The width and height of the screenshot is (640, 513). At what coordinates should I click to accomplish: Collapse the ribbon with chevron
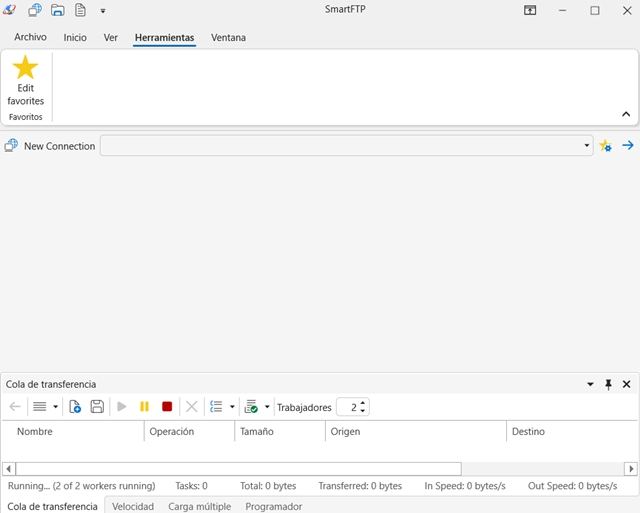[x=626, y=114]
